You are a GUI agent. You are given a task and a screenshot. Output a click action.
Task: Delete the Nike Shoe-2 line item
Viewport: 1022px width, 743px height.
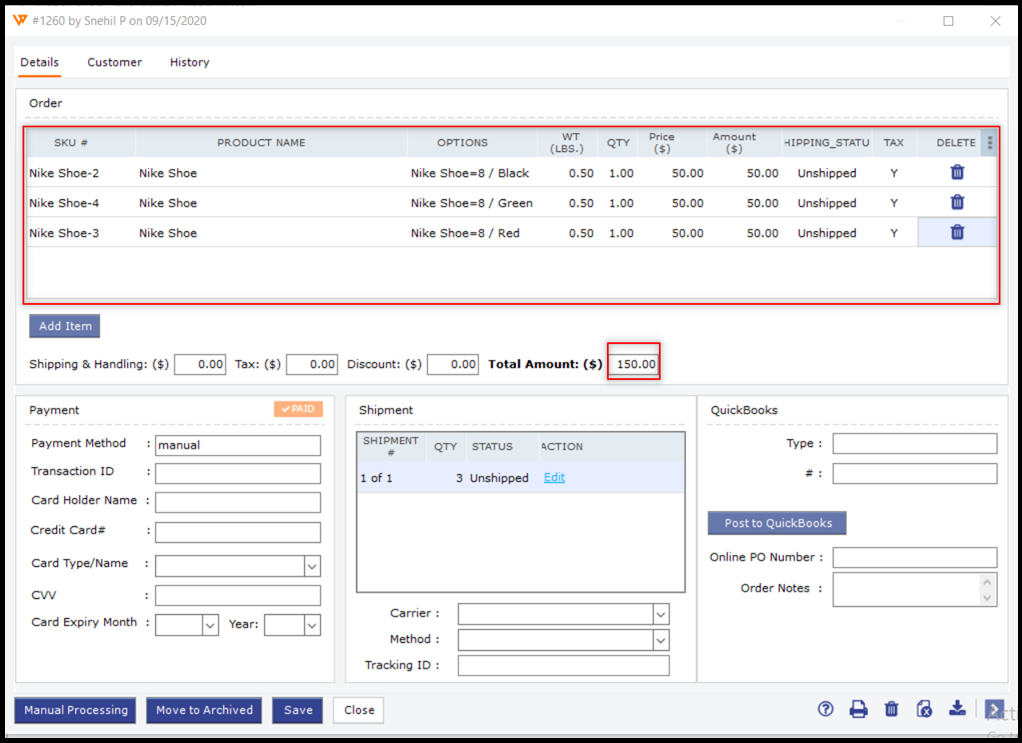coord(957,173)
